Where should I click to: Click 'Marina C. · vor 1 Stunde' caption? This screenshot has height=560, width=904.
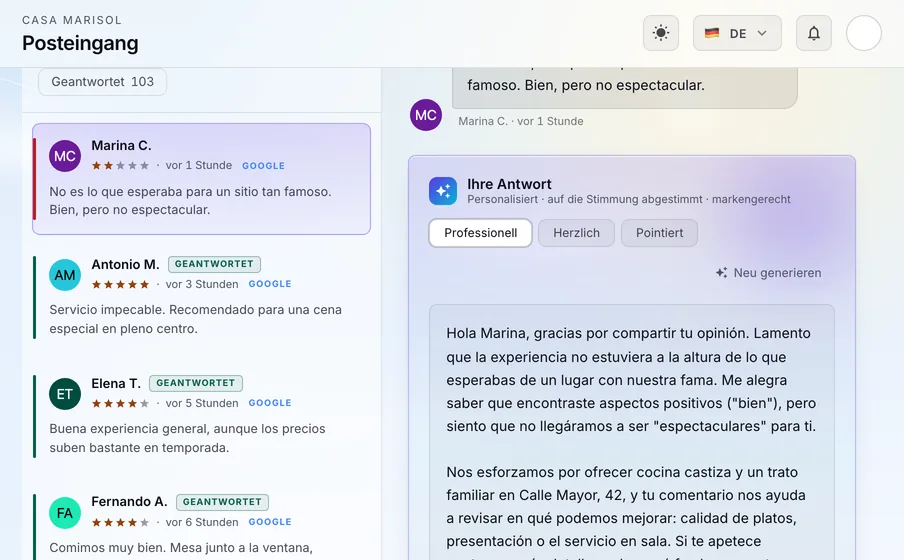pyautogui.click(x=521, y=121)
